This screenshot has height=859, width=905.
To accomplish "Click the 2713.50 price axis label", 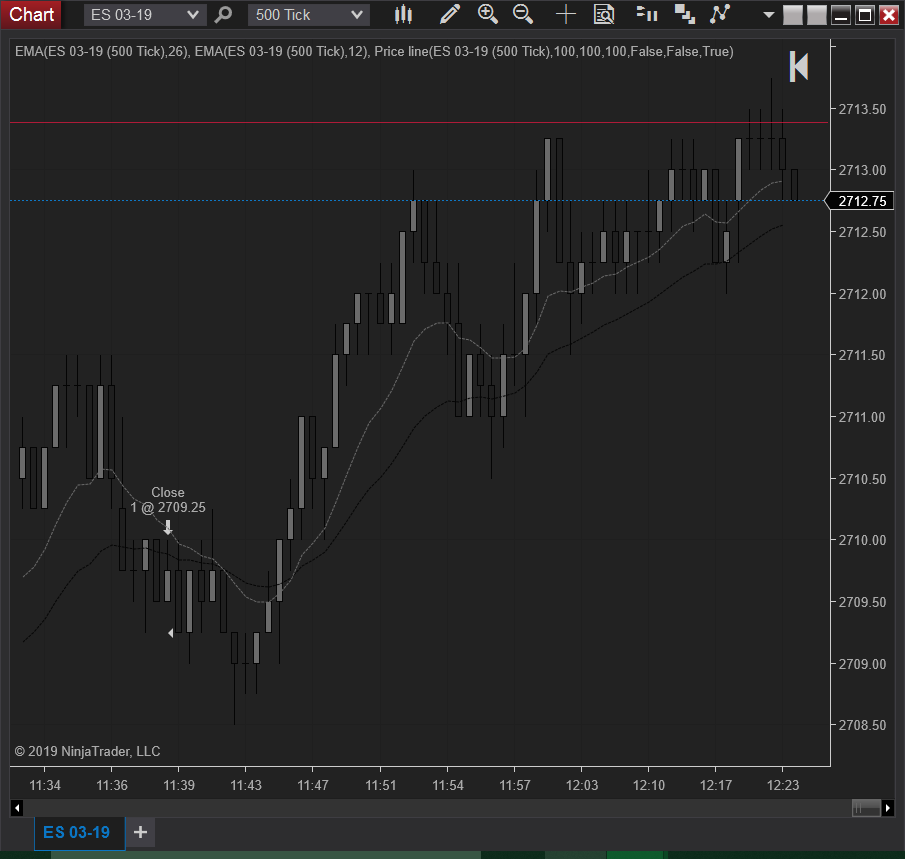I will tap(862, 109).
